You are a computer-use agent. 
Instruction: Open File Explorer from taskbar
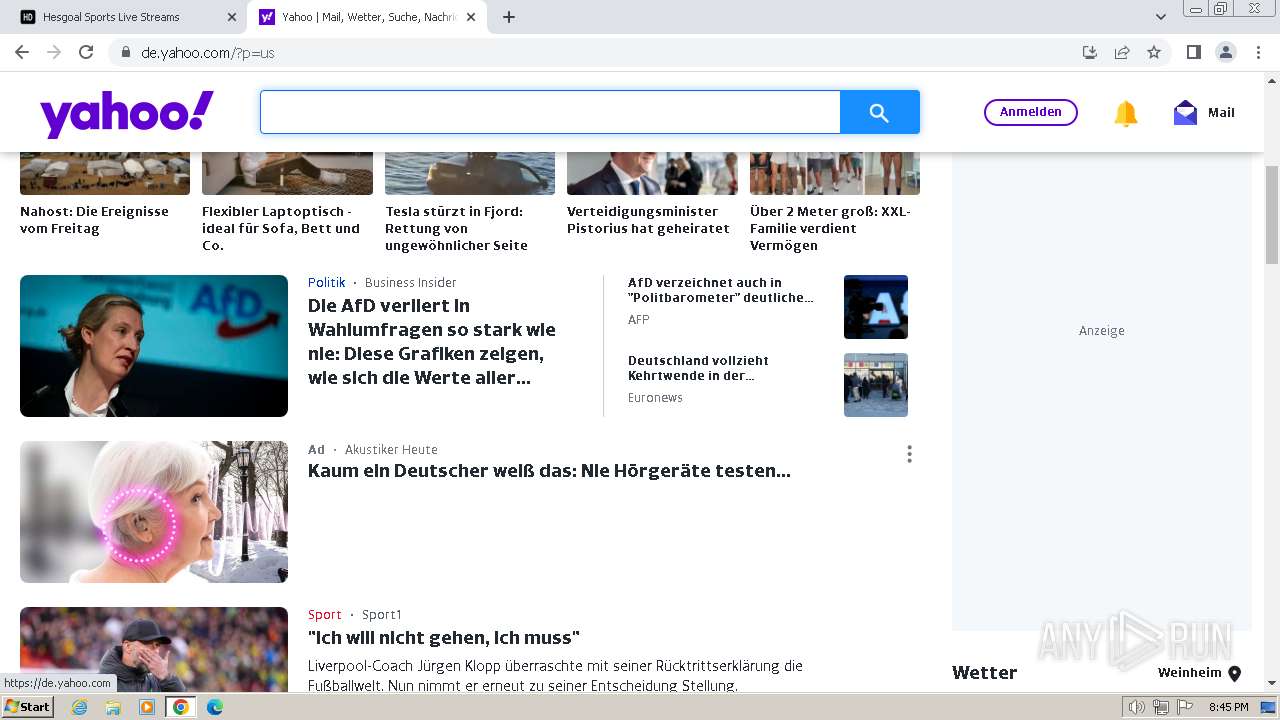click(x=113, y=707)
